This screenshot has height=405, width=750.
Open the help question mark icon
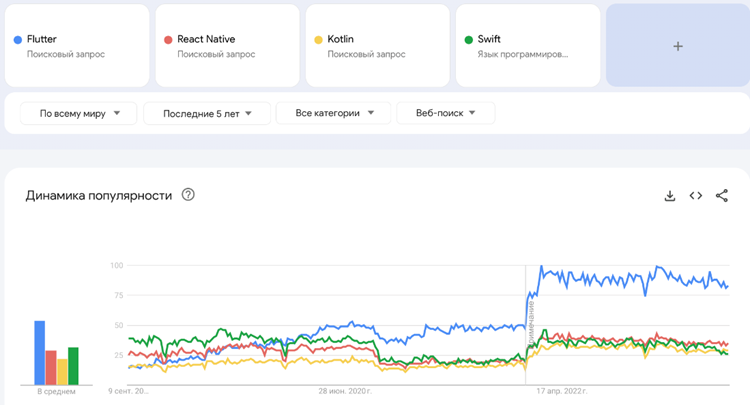click(x=188, y=195)
